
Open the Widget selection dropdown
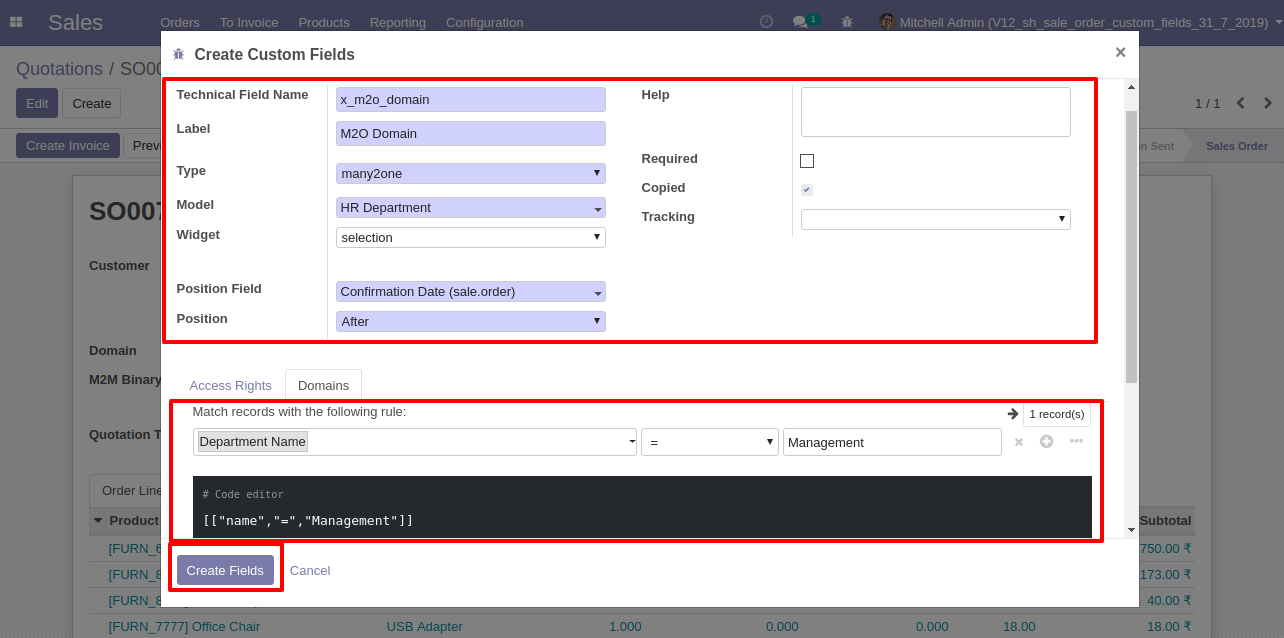tap(471, 237)
